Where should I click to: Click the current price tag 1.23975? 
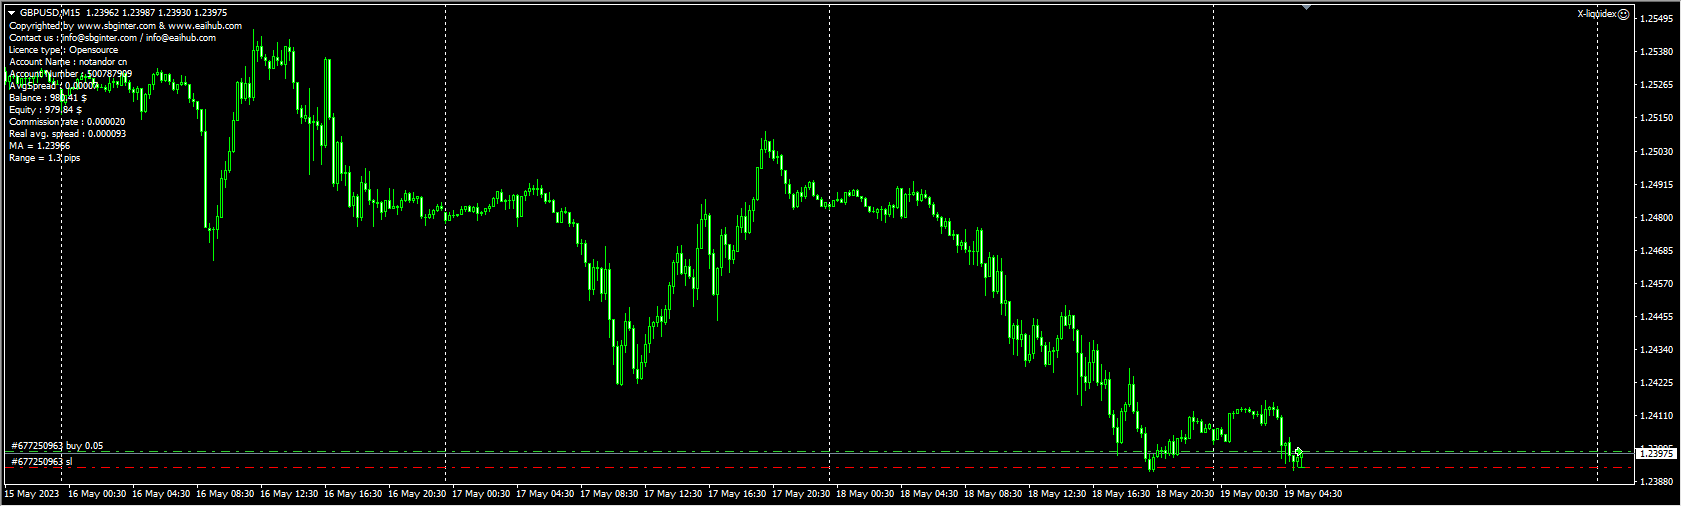(1656, 454)
